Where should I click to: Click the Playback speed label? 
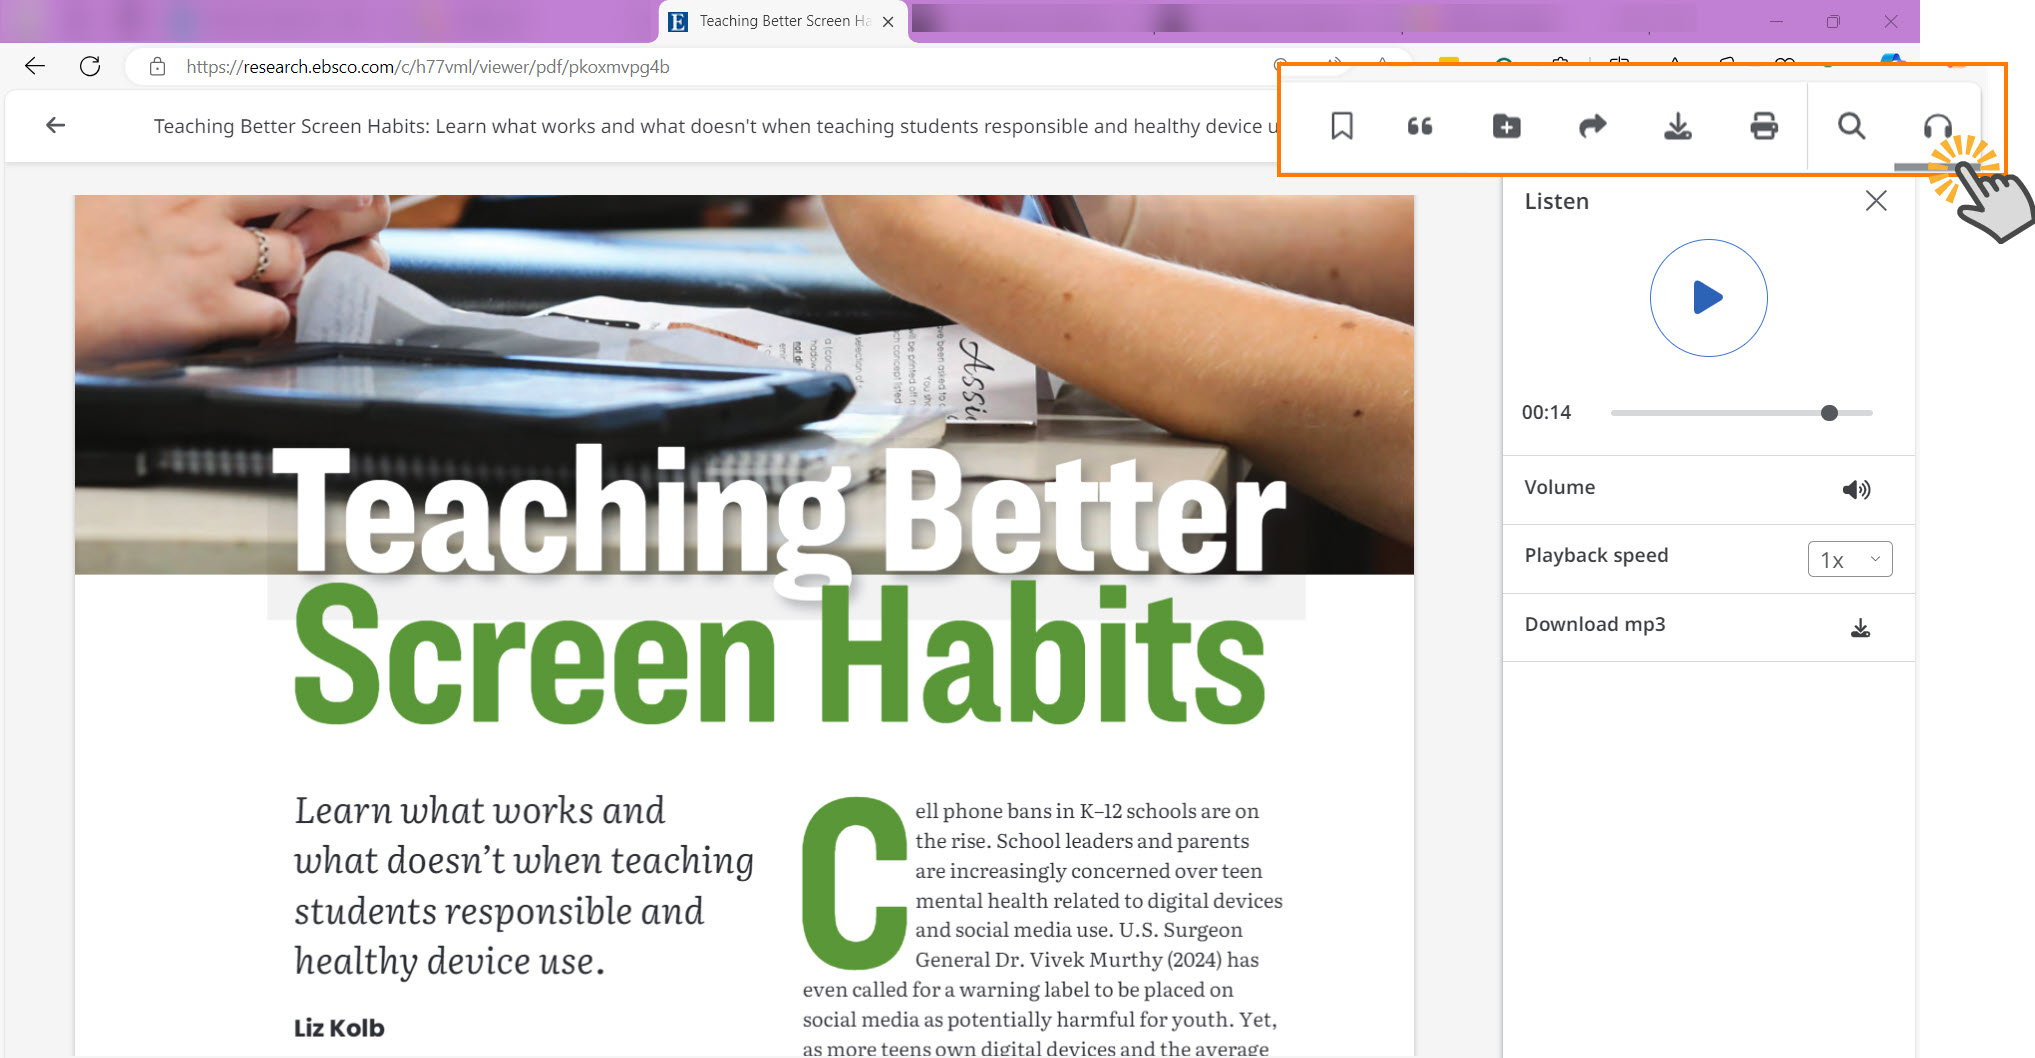coord(1596,555)
